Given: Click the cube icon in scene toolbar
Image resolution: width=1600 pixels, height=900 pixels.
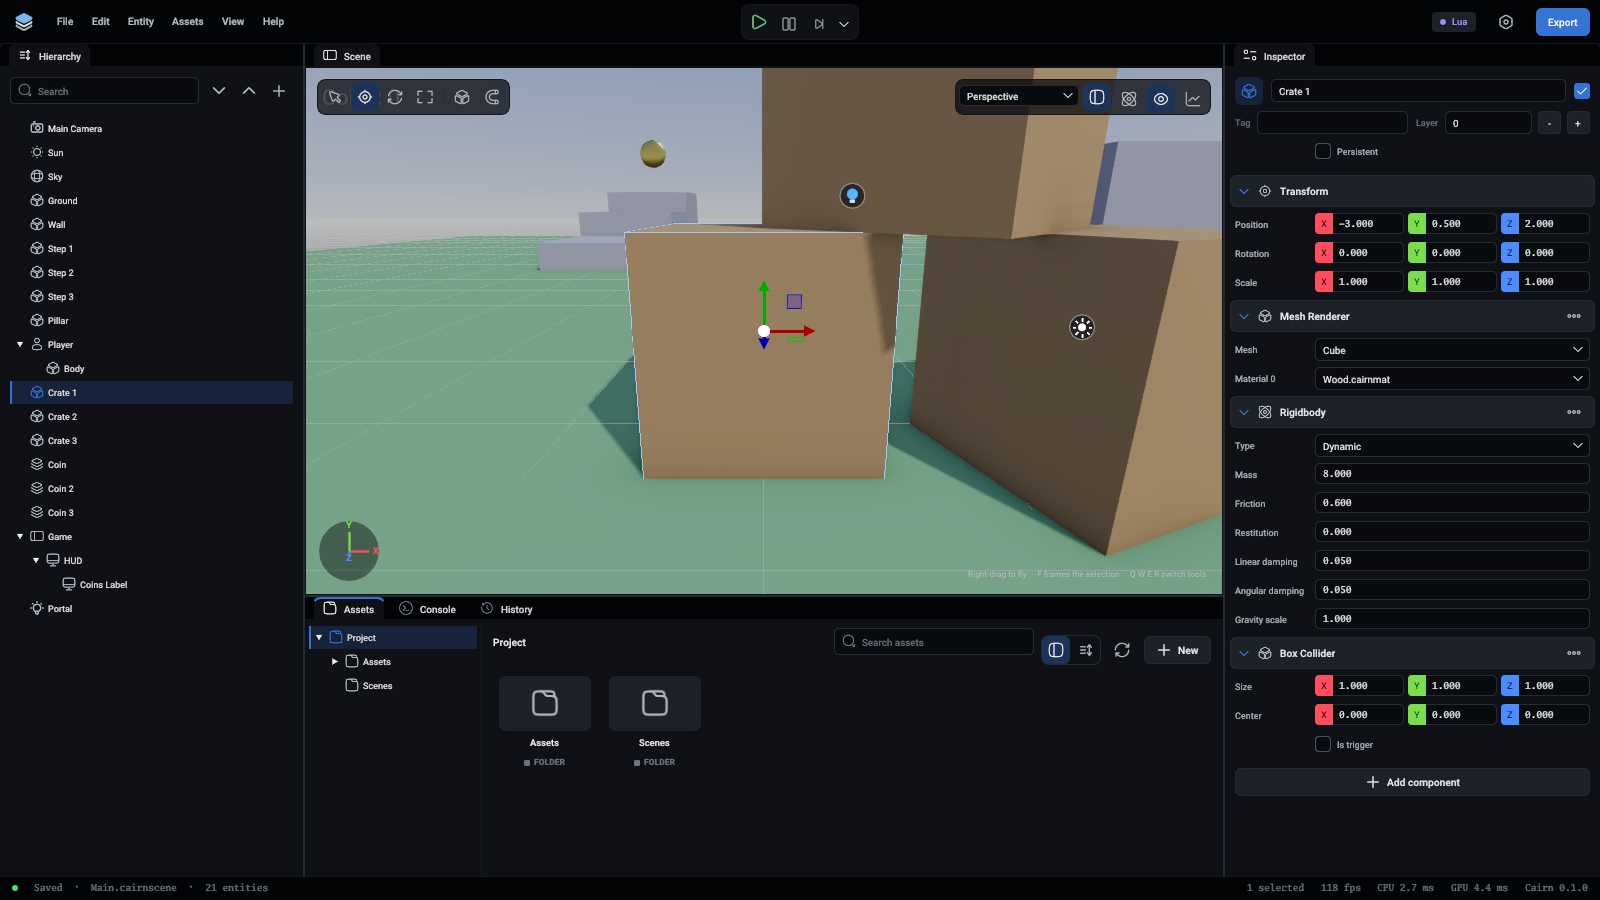Looking at the screenshot, I should coord(462,97).
